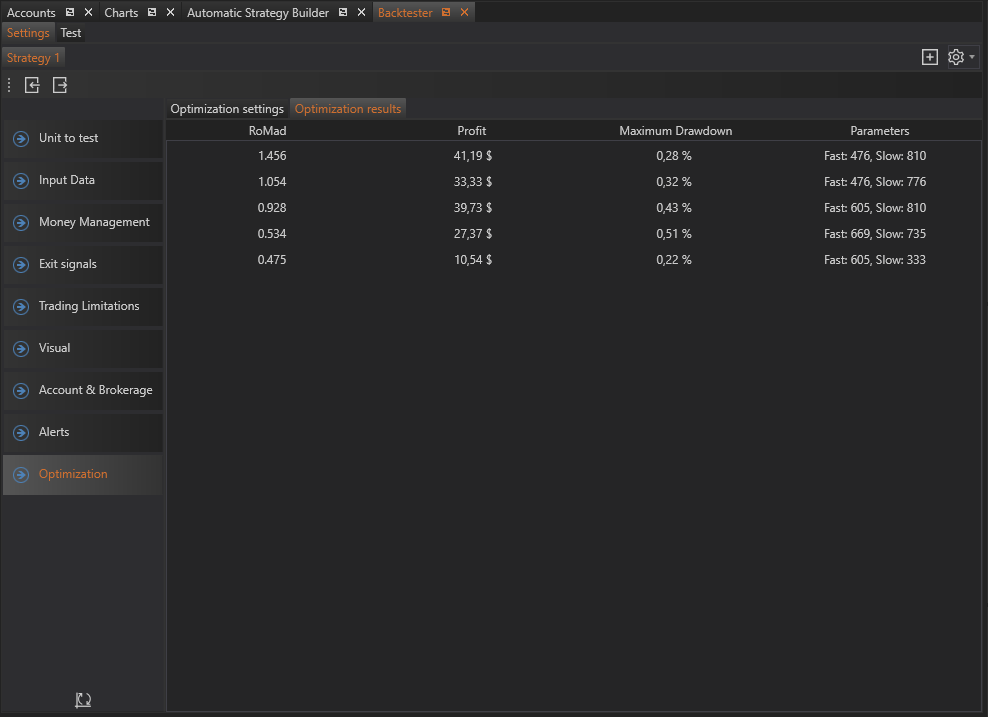
Task: Open the Accounts tab
Action: click(31, 13)
